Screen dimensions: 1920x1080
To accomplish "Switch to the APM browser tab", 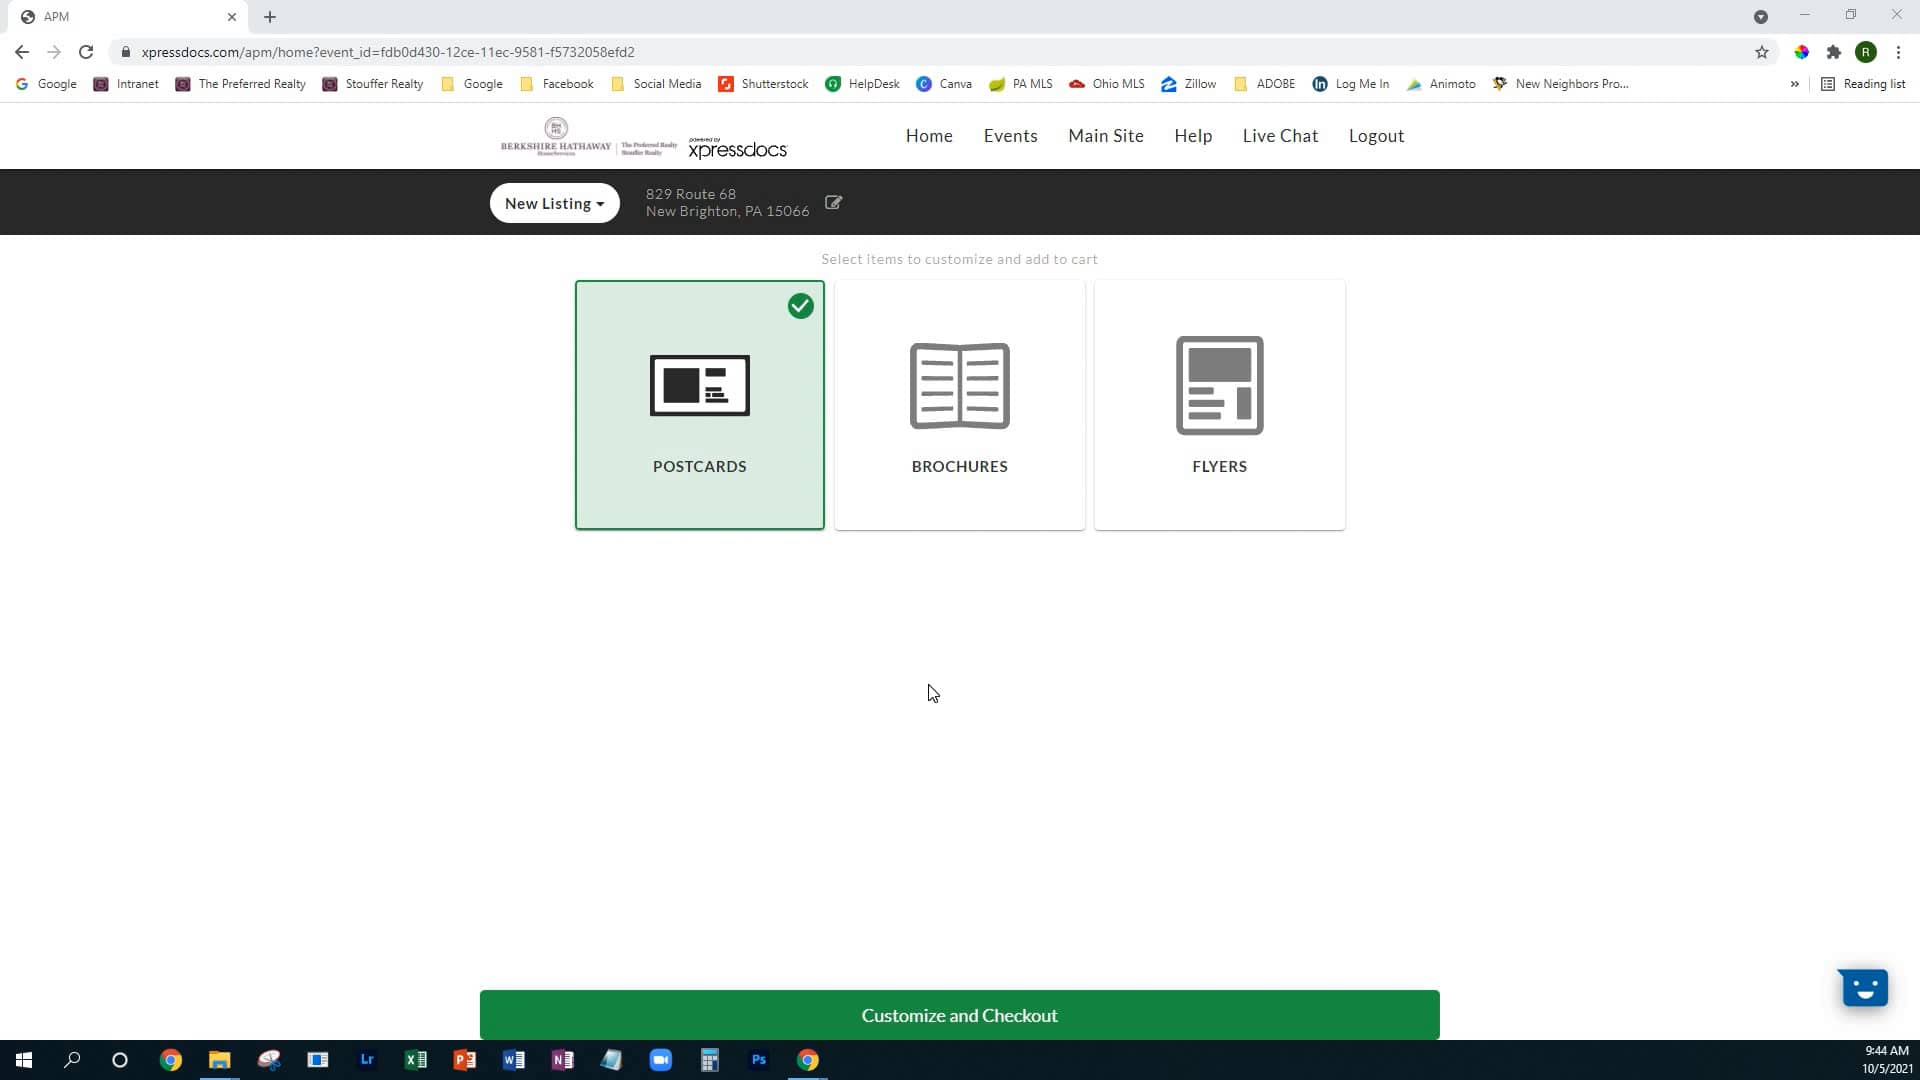I will coord(120,16).
